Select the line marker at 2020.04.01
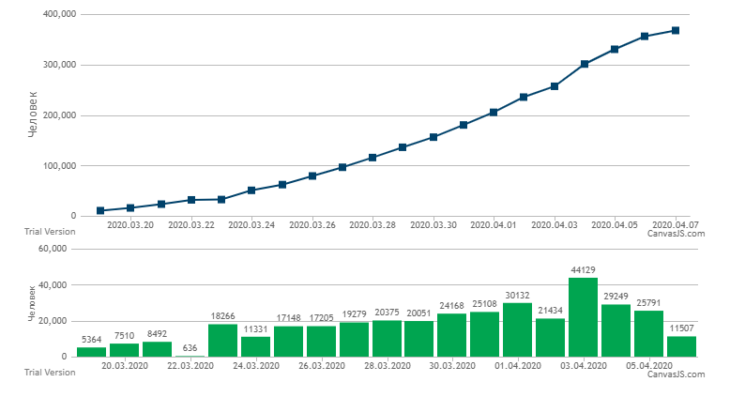Image resolution: width=730 pixels, height=397 pixels. [493, 112]
